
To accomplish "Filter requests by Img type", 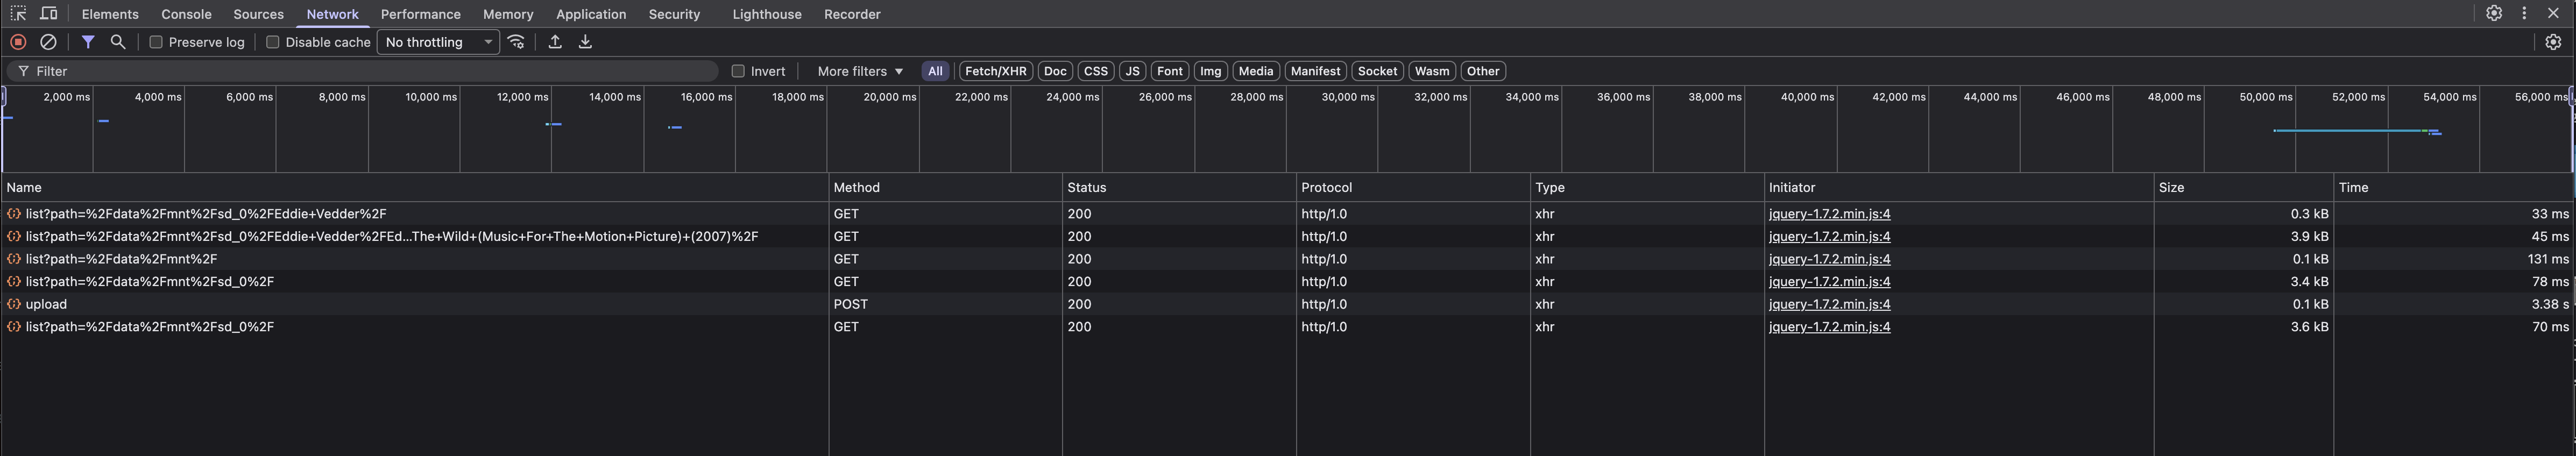I will [x=1210, y=71].
